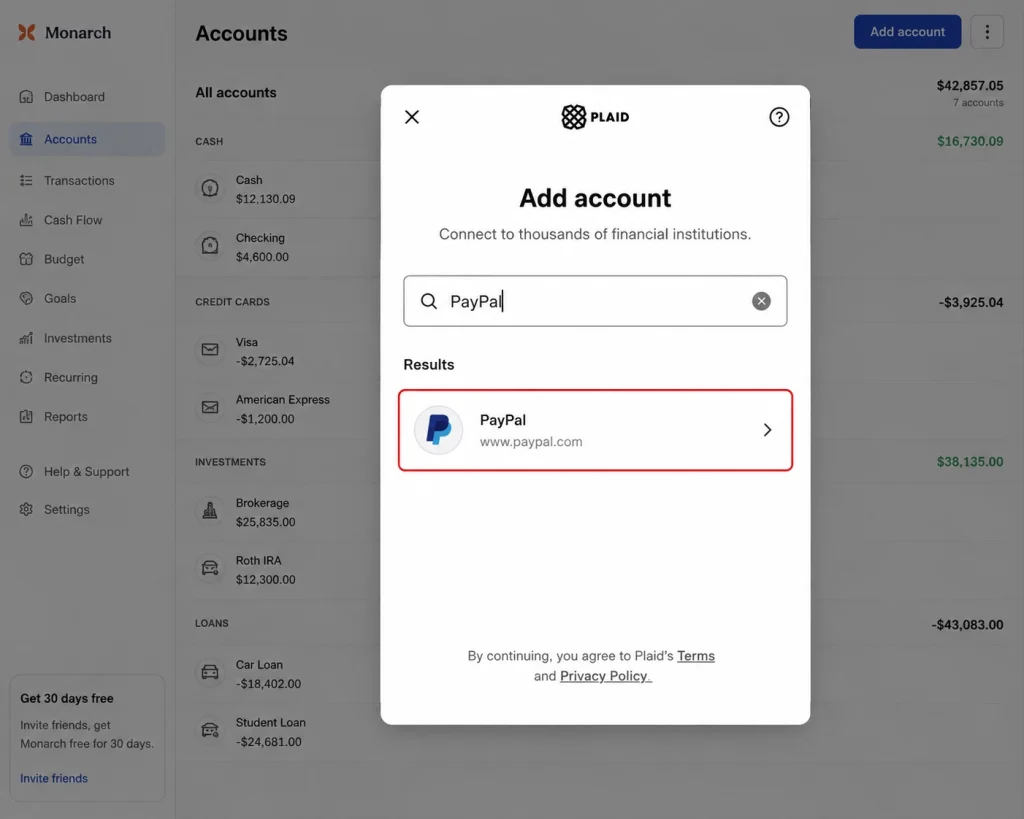Click the Car Loan account icon
1024x819 pixels.
pos(210,673)
